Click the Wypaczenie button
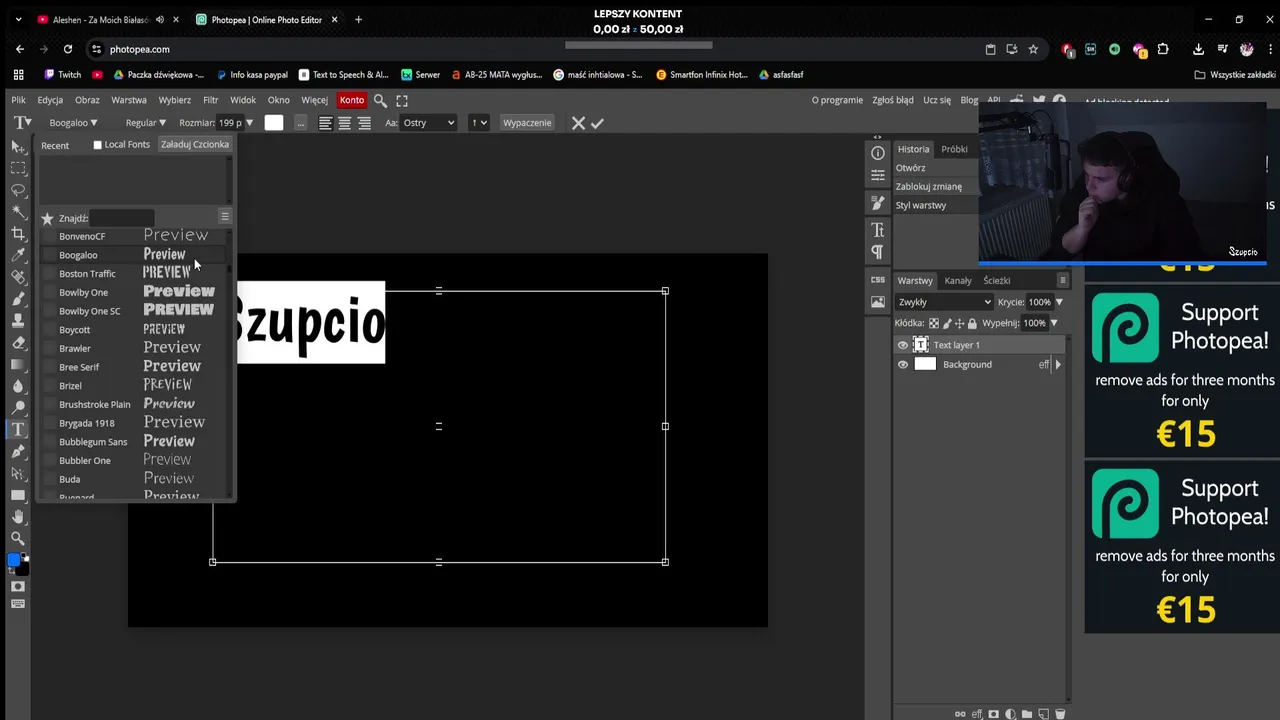The width and height of the screenshot is (1280, 720). [527, 123]
